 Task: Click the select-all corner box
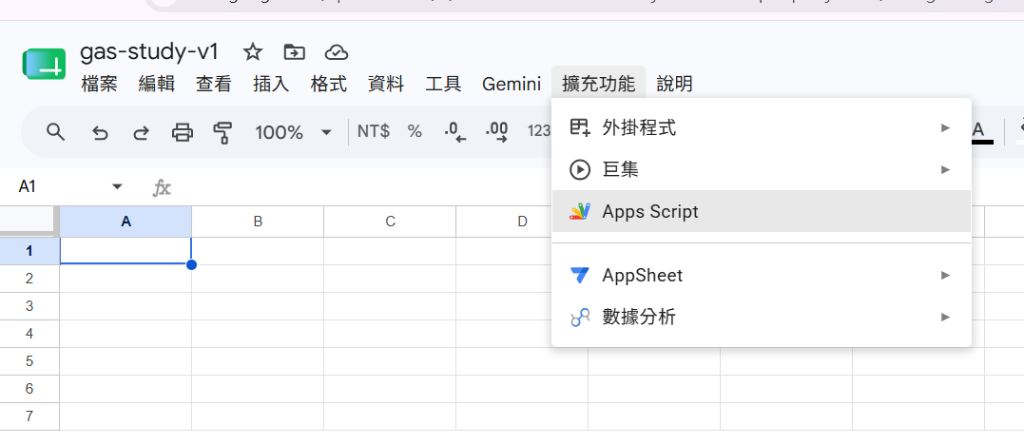(29, 221)
